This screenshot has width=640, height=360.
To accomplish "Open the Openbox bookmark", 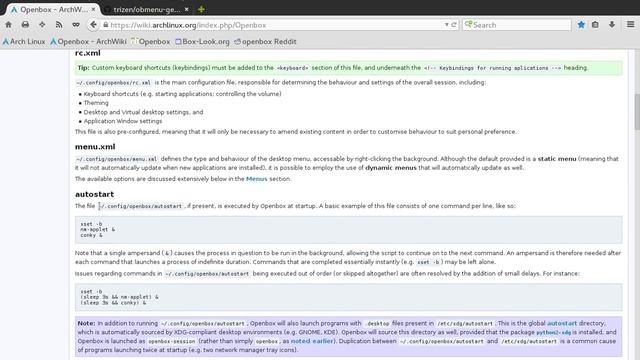I will pyautogui.click(x=151, y=42).
